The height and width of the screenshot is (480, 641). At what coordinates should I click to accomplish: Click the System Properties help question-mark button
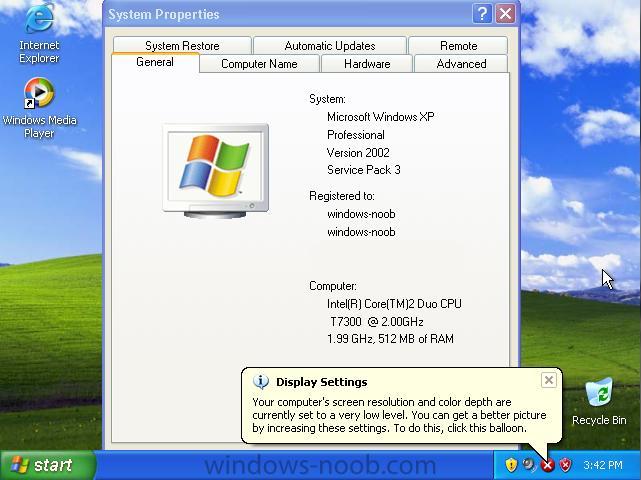(482, 14)
